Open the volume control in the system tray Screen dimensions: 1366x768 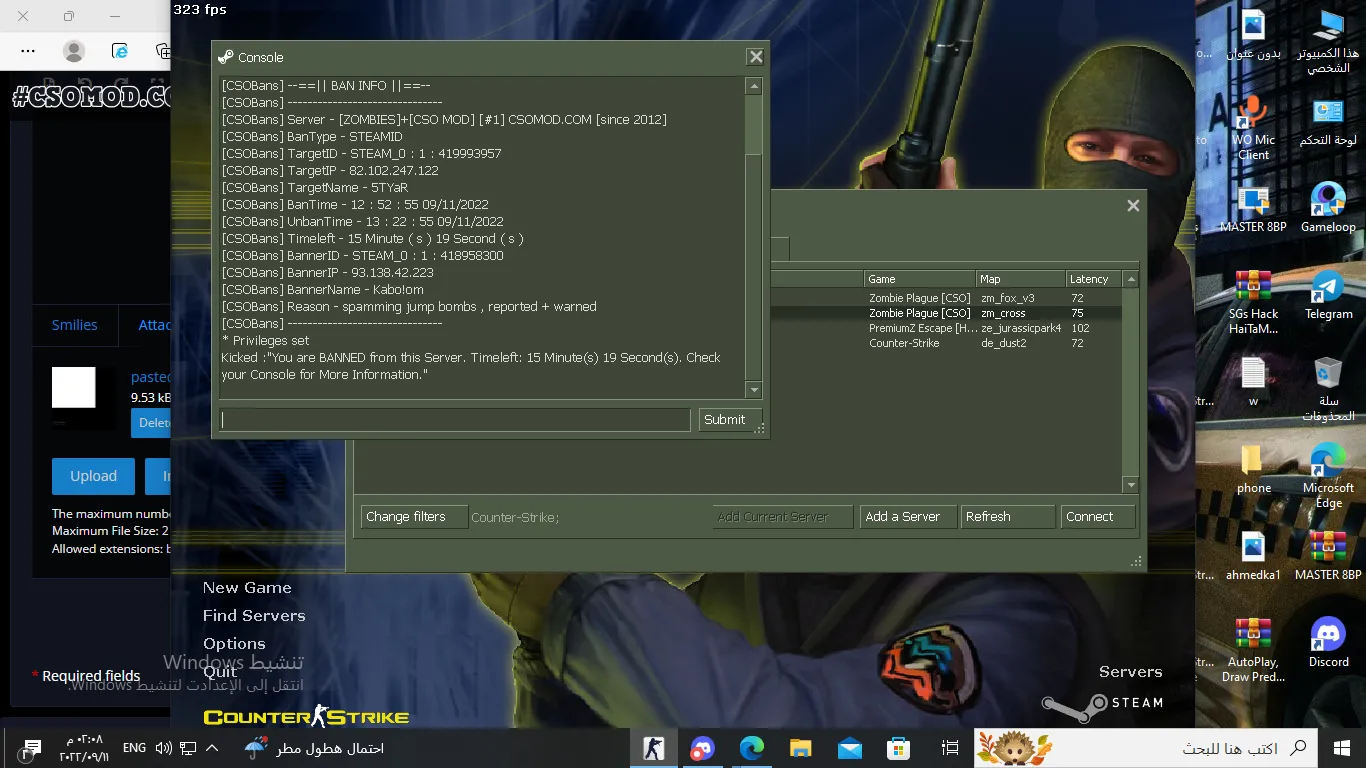pos(164,748)
